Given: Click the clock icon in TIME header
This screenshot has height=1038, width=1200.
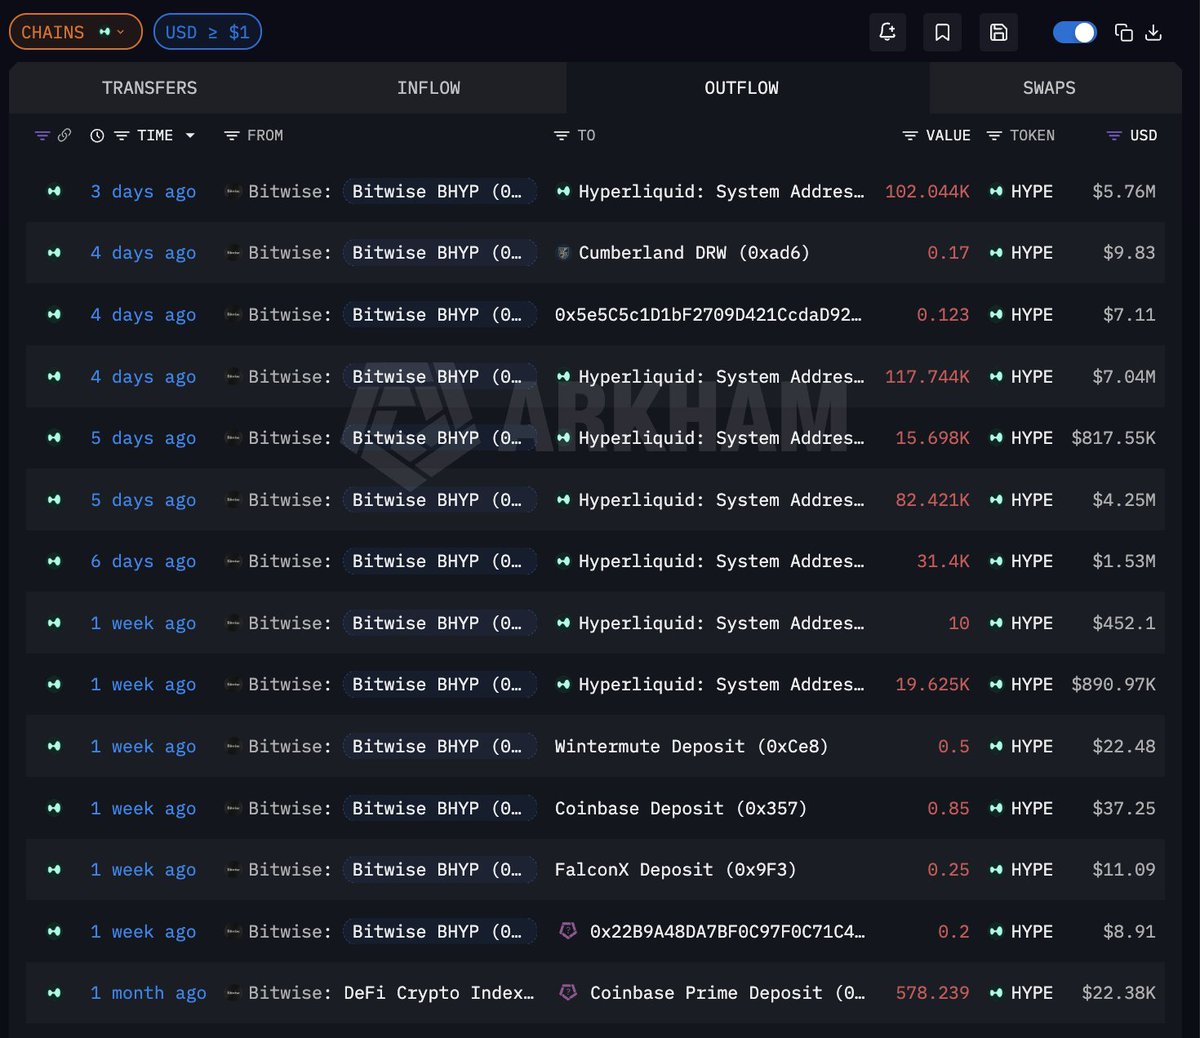Looking at the screenshot, I should click(x=97, y=136).
